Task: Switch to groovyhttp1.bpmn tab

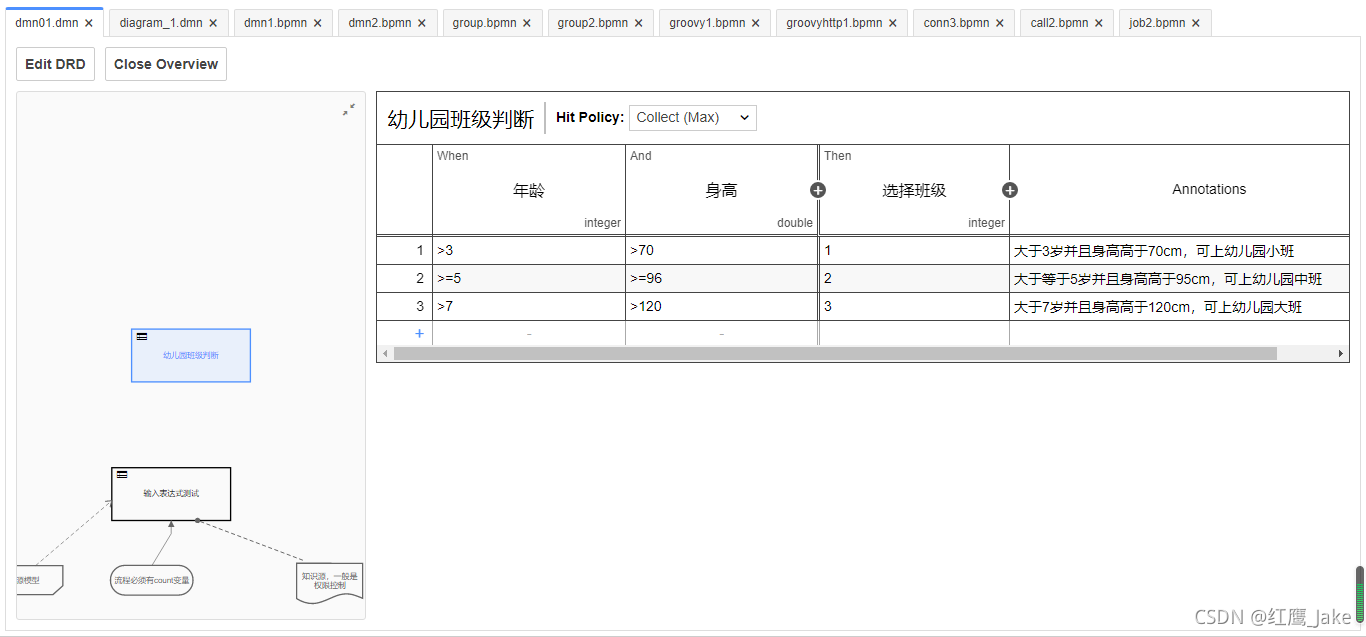Action: click(834, 23)
